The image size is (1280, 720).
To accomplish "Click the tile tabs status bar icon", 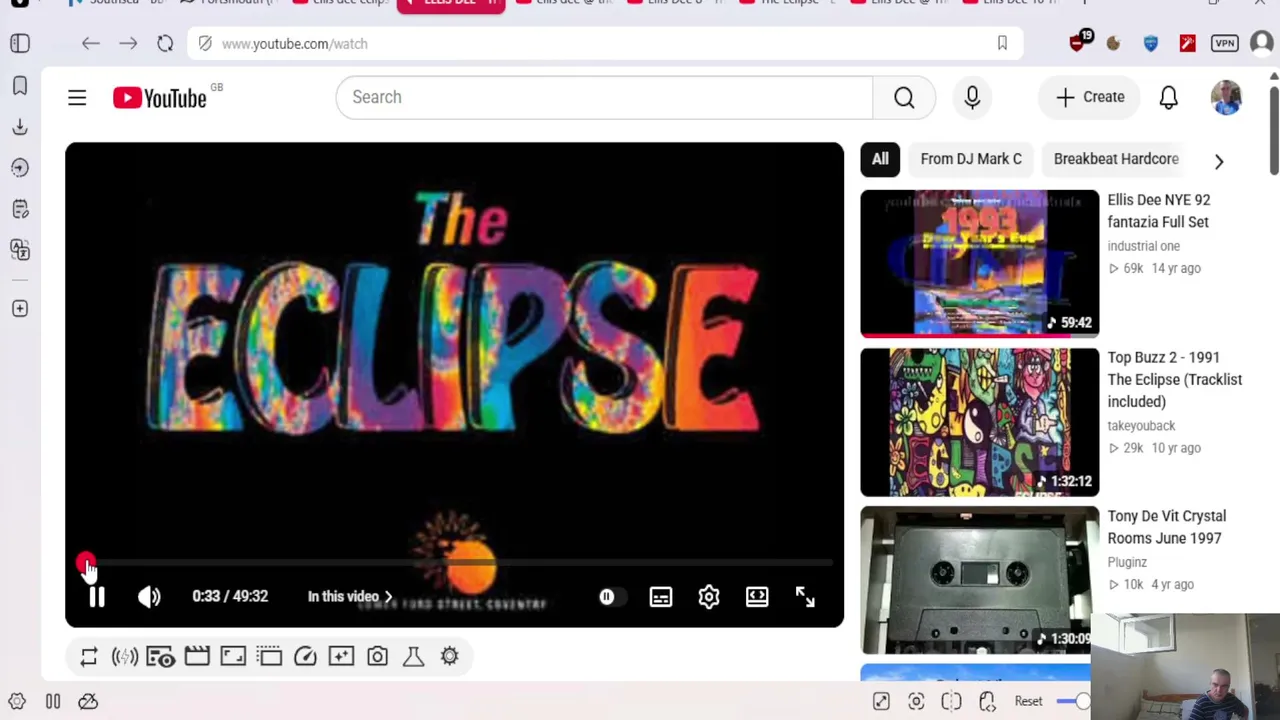I will [x=952, y=702].
